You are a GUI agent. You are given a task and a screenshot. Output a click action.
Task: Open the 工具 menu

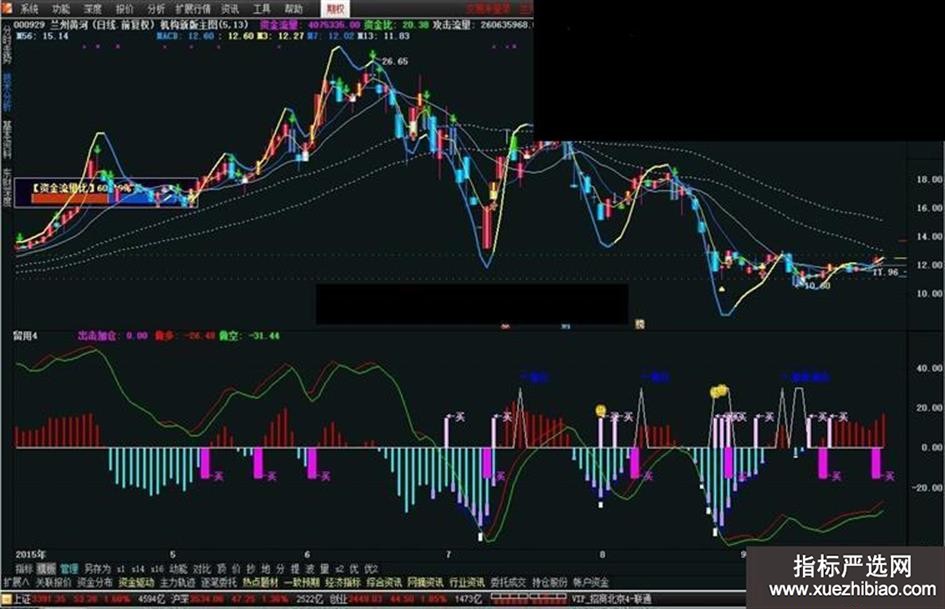coord(262,8)
